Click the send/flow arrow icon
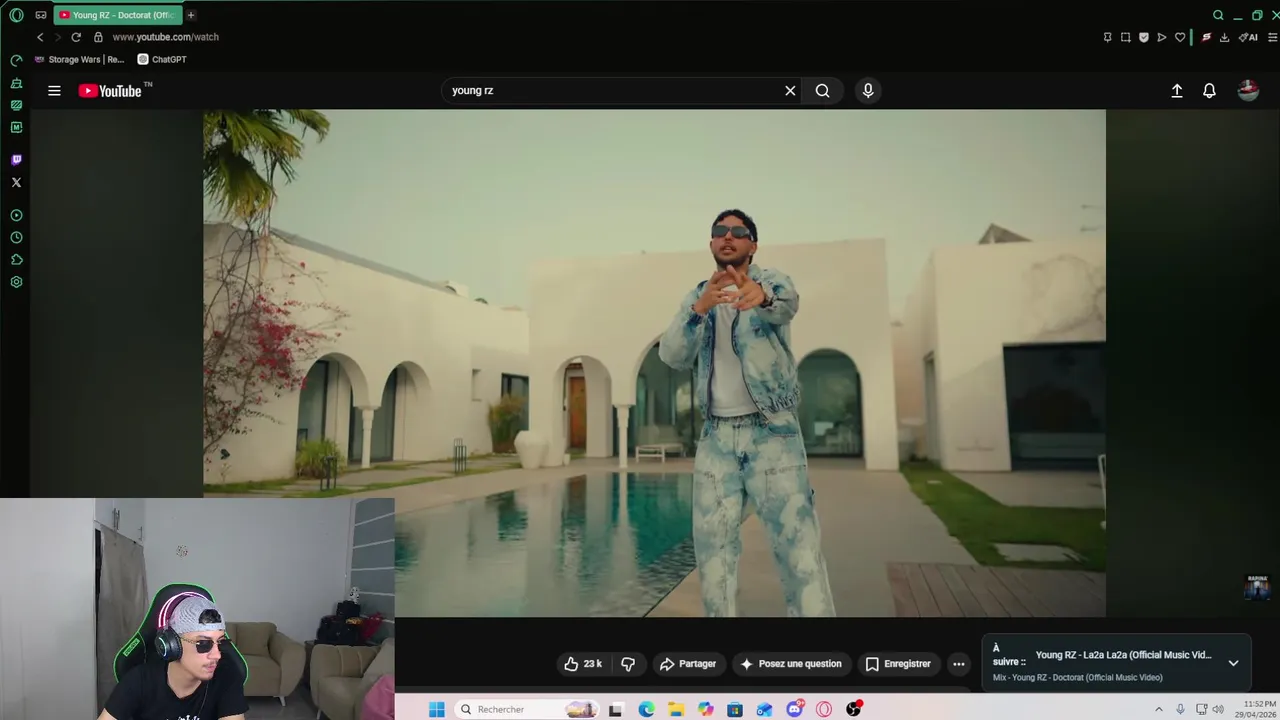The height and width of the screenshot is (720, 1280). click(x=1162, y=37)
